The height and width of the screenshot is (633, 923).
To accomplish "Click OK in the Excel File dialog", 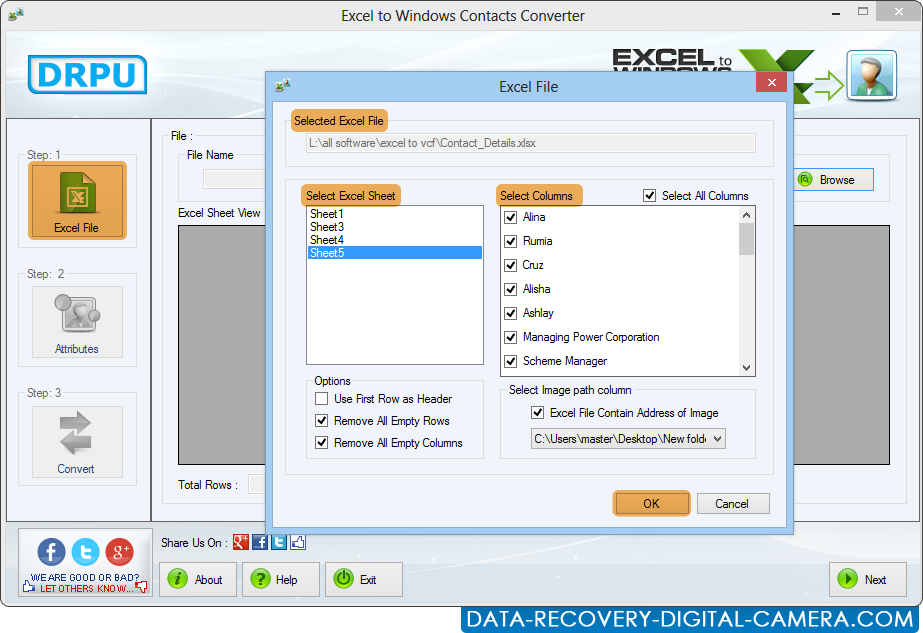I will (651, 503).
